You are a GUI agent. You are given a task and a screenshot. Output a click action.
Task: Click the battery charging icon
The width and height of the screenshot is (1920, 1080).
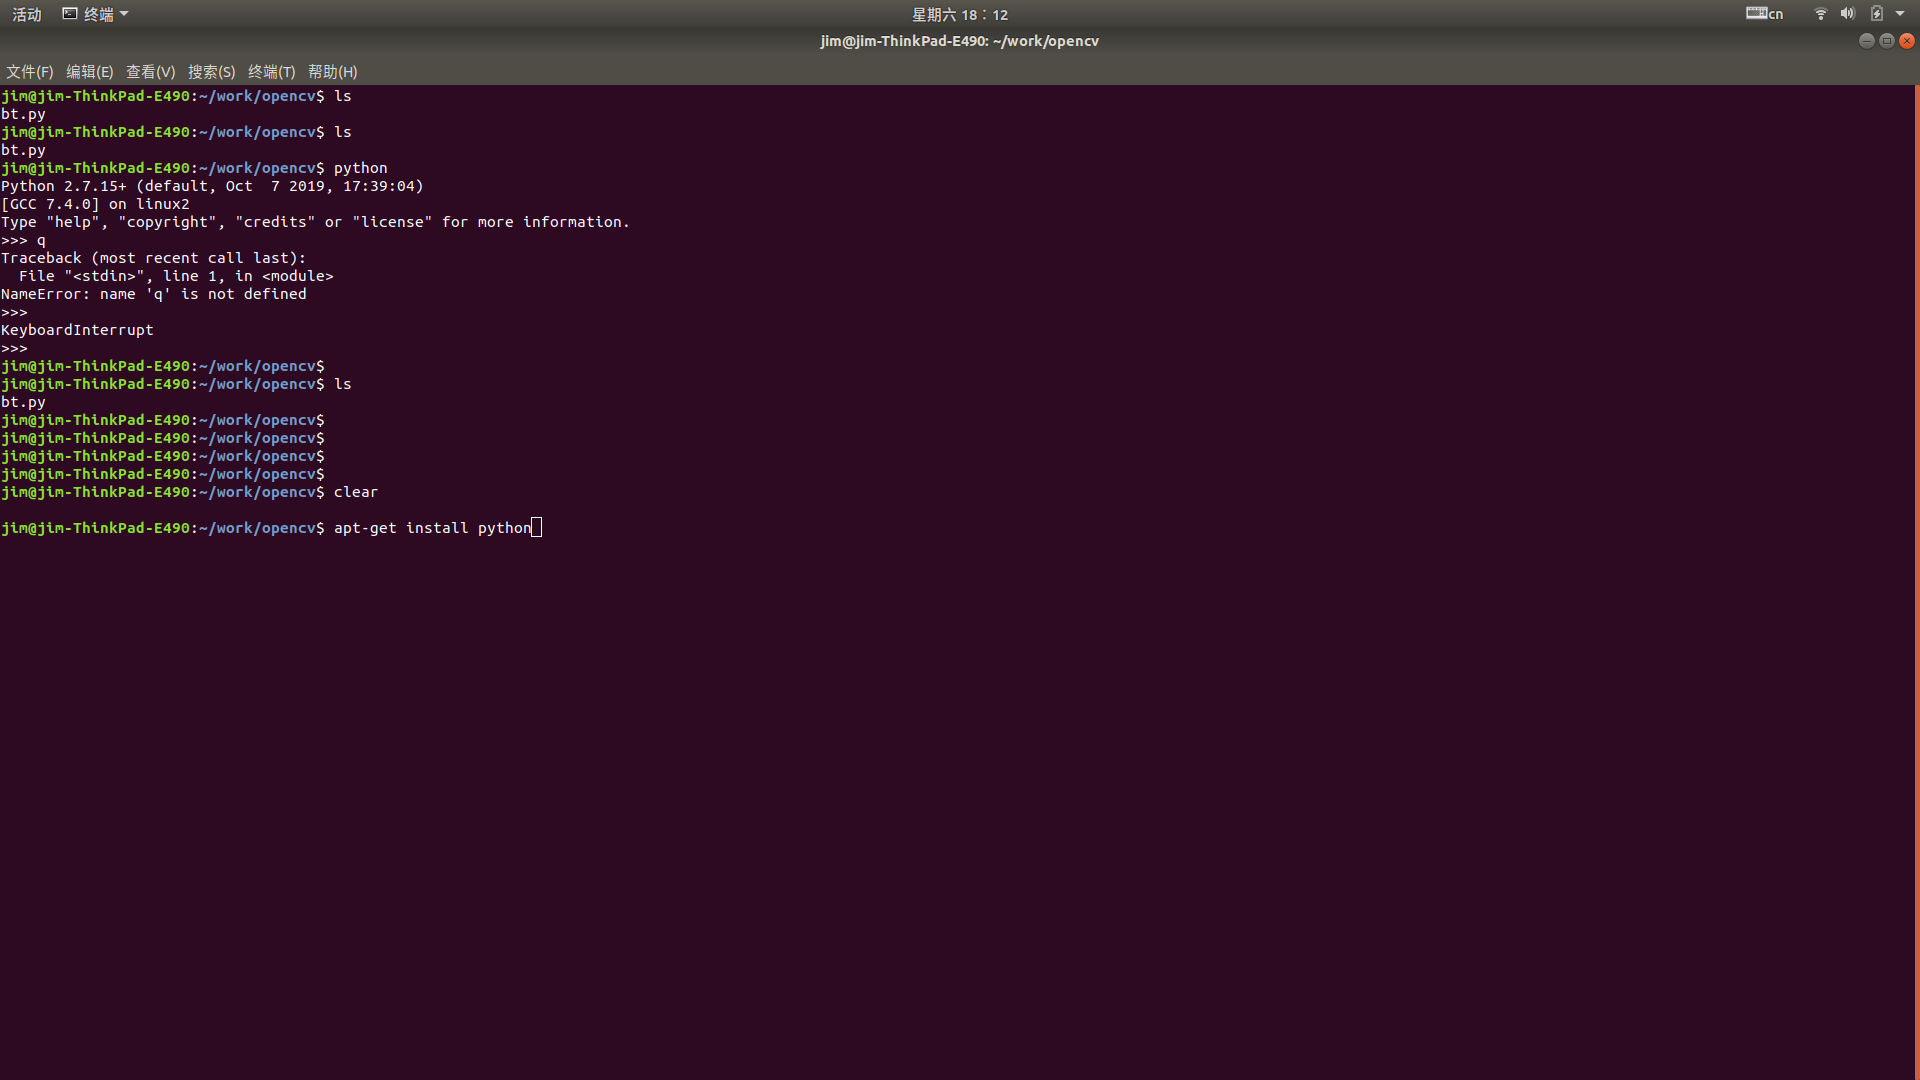pyautogui.click(x=1876, y=14)
